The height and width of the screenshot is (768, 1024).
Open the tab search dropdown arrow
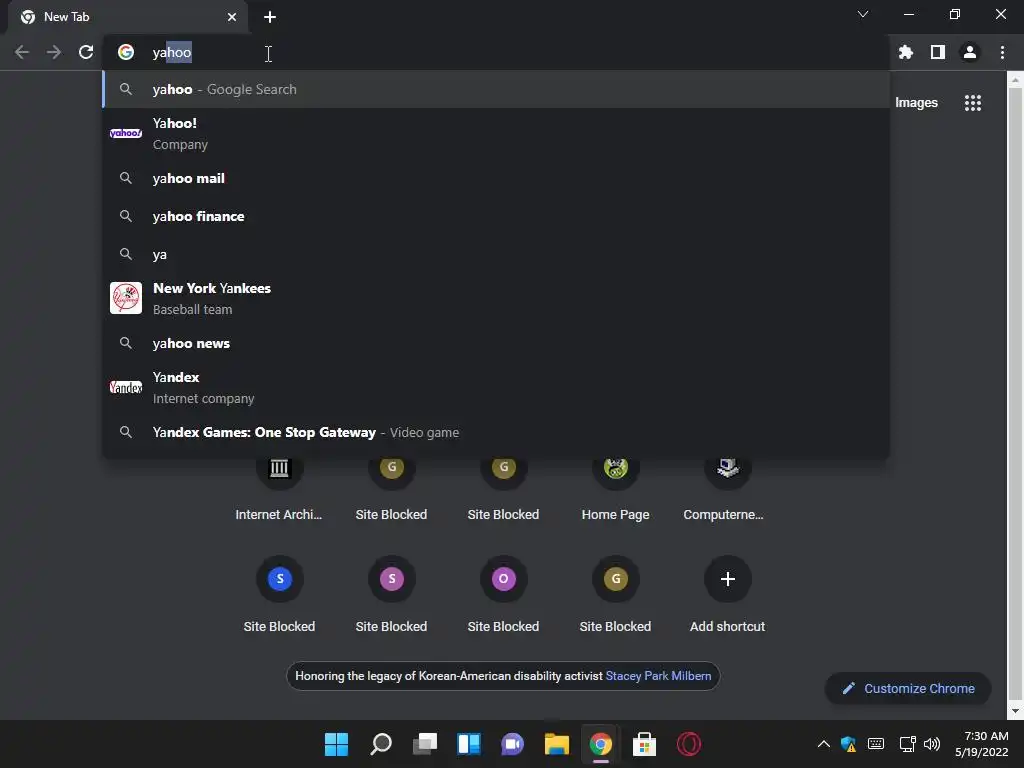tap(863, 14)
